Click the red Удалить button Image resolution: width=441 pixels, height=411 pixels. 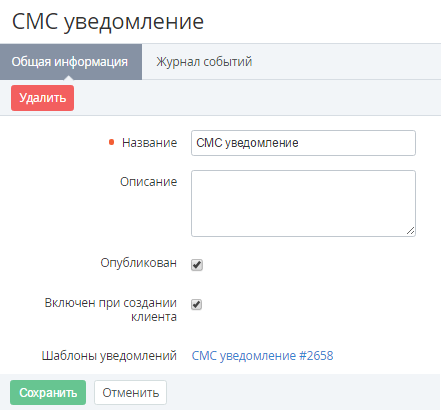pos(42,98)
